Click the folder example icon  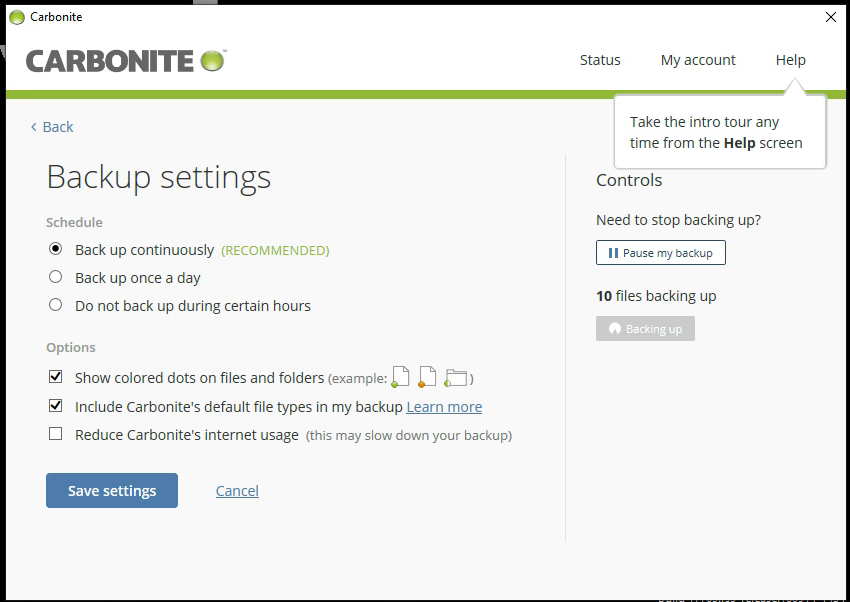tap(456, 378)
